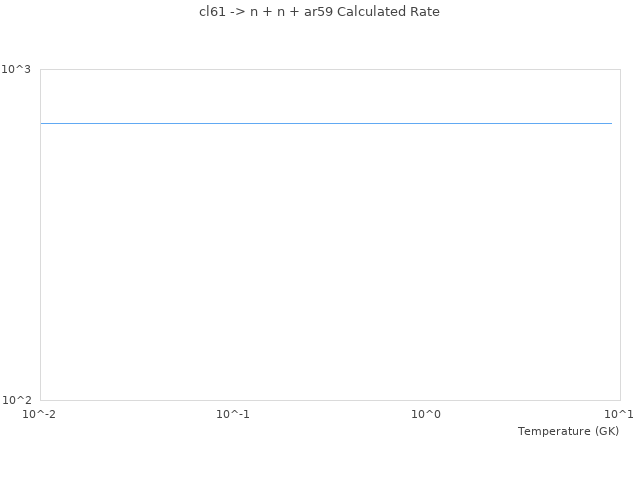Viewport: 640px width, 480px height.
Task: Click the first "n" in the title
Action: 254,12
